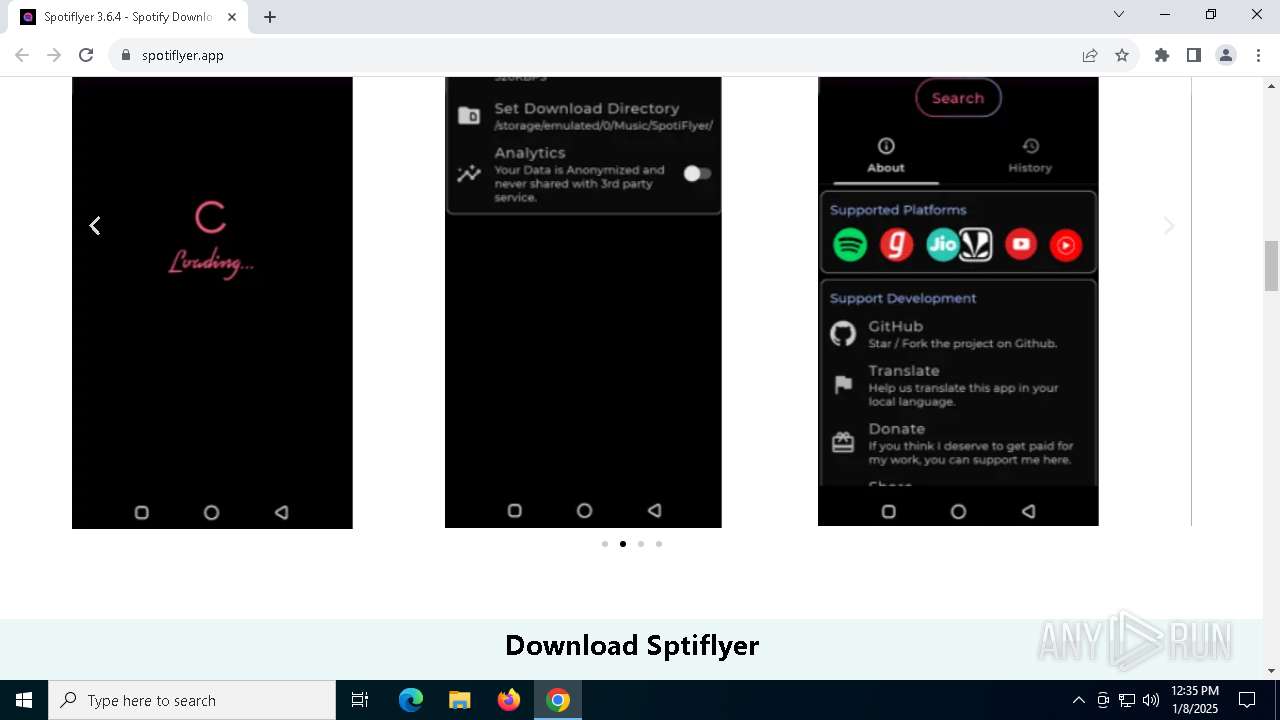
Task: Close the Spotiflyer tab
Action: click(x=232, y=17)
